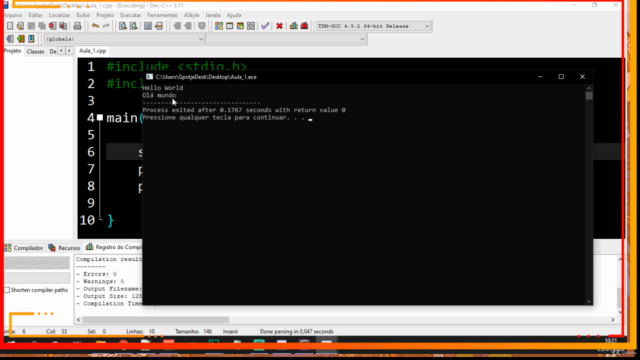
Task: Click the Find toolbar icon
Action: pyautogui.click(x=122, y=26)
